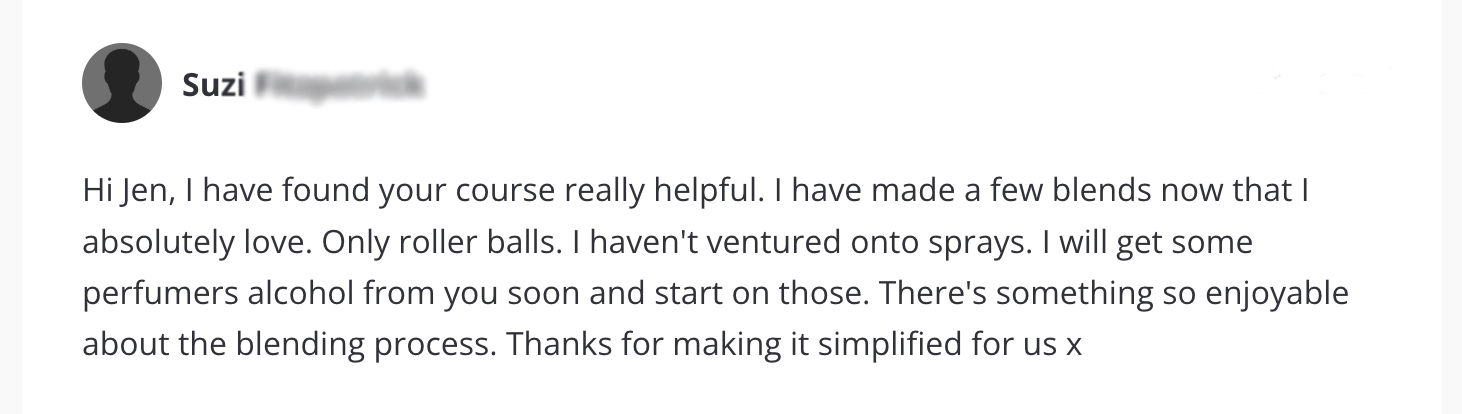
Task: Click the faint mark at the comment's top right
Action: 1330,82
